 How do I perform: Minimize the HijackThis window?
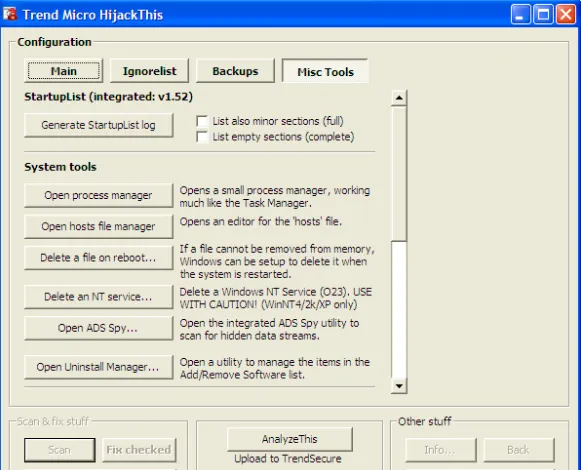521,14
